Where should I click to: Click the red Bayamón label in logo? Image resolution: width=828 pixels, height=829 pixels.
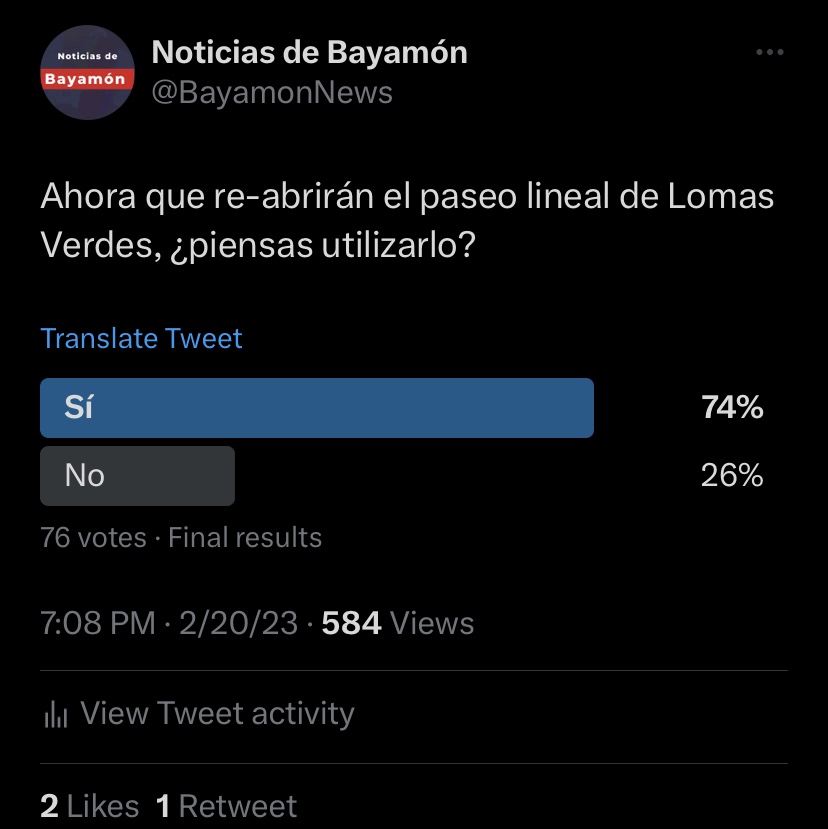[x=88, y=78]
